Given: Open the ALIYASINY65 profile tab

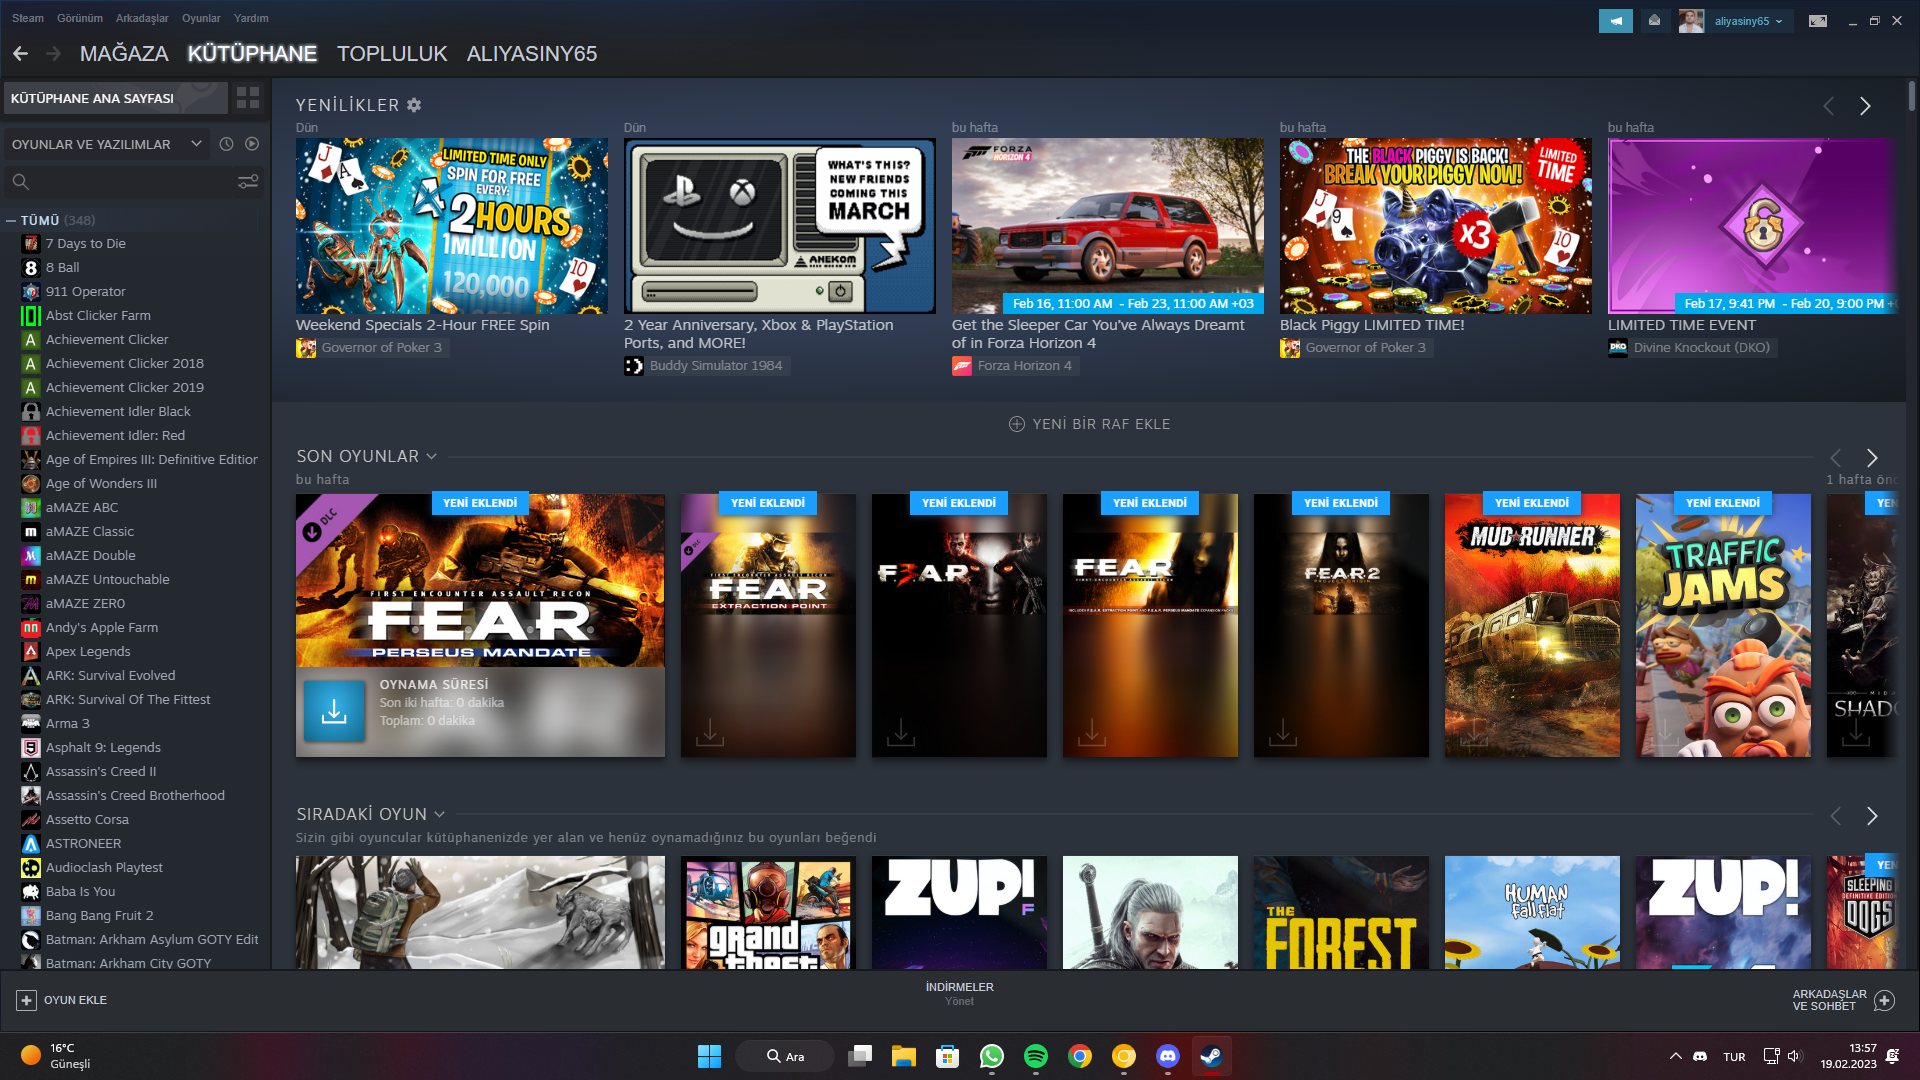Looking at the screenshot, I should (x=532, y=54).
